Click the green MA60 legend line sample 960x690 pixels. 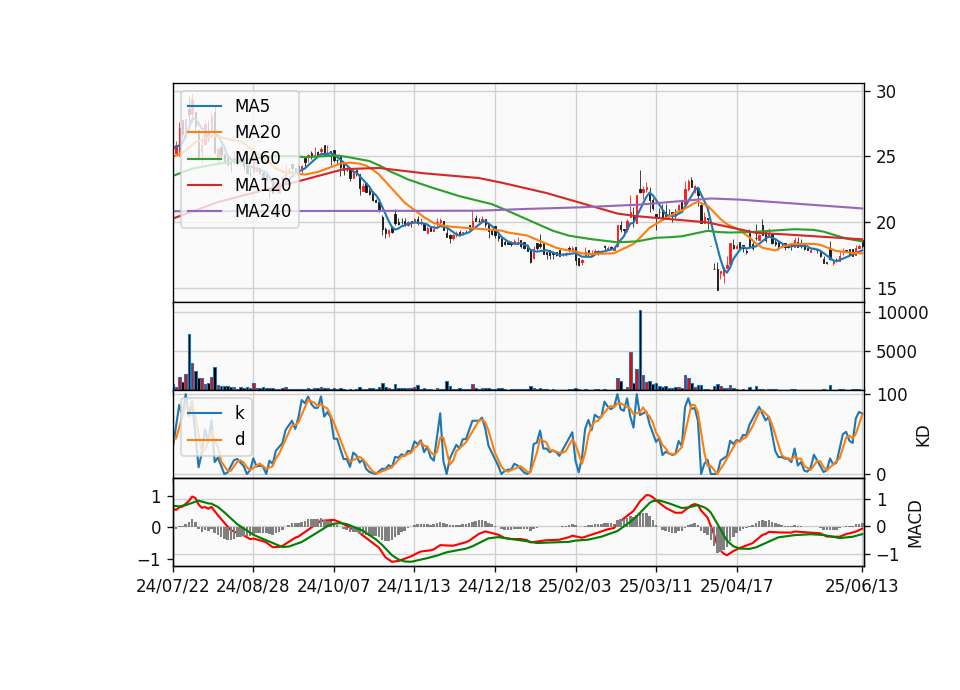pyautogui.click(x=204, y=159)
